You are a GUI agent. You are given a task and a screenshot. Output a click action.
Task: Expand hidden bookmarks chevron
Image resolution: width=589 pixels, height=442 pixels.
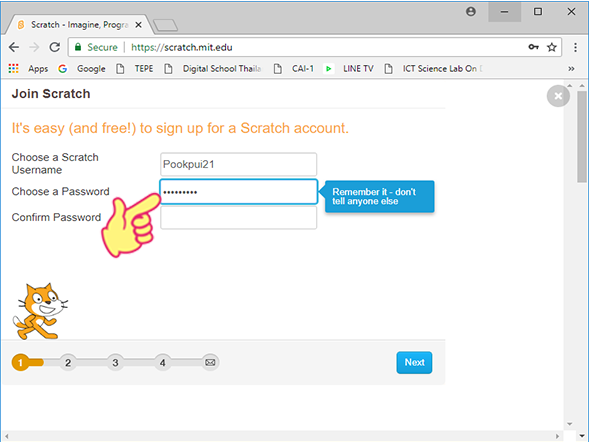pyautogui.click(x=571, y=69)
